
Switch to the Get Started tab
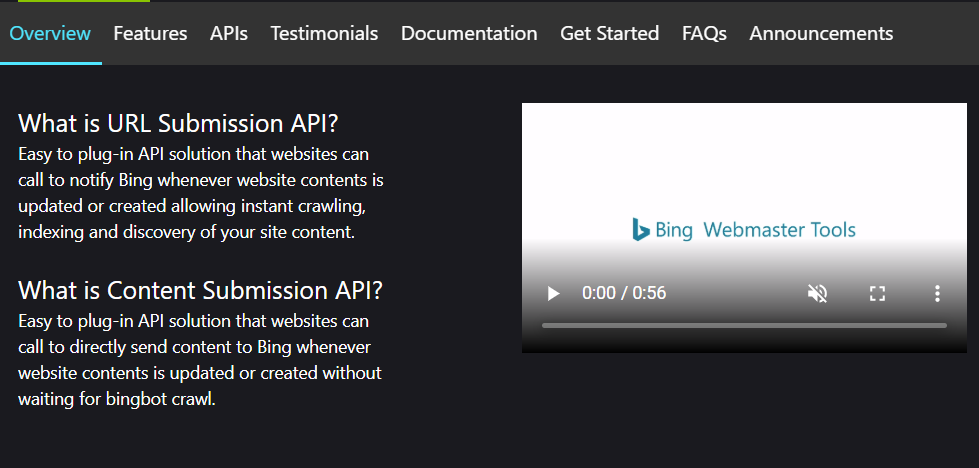tap(609, 33)
